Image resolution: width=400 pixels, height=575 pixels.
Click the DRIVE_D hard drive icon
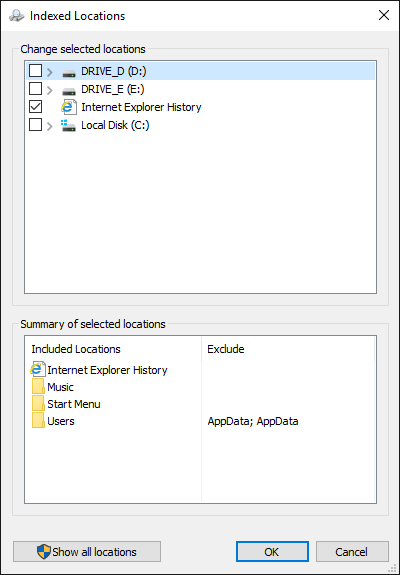coord(69,73)
